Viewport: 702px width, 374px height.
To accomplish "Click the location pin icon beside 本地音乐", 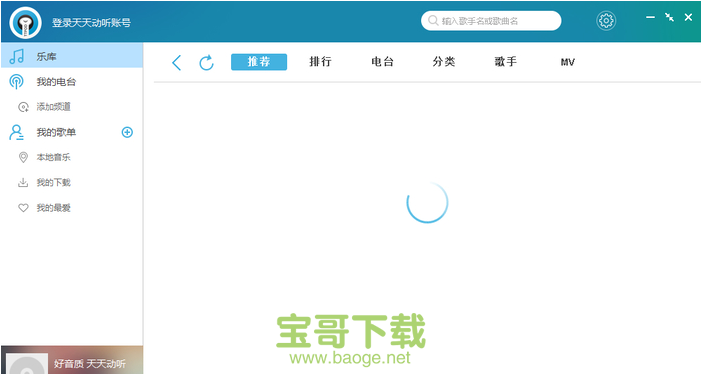I will [23, 157].
